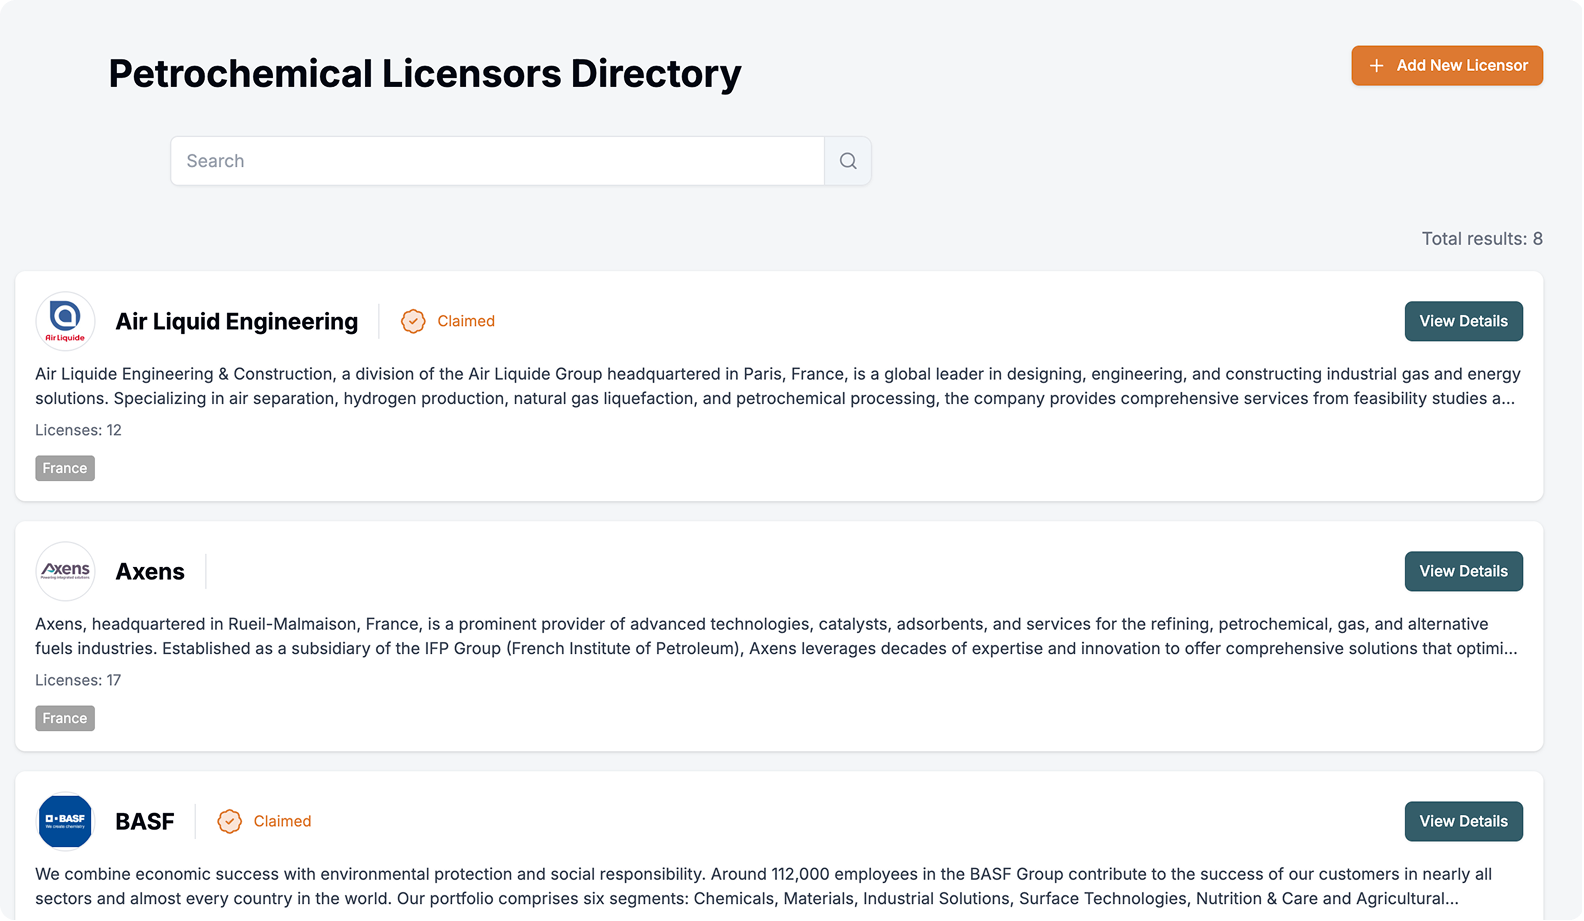1584x921 pixels.
Task: Click the 'Licenses: 12' text
Action: tap(78, 430)
